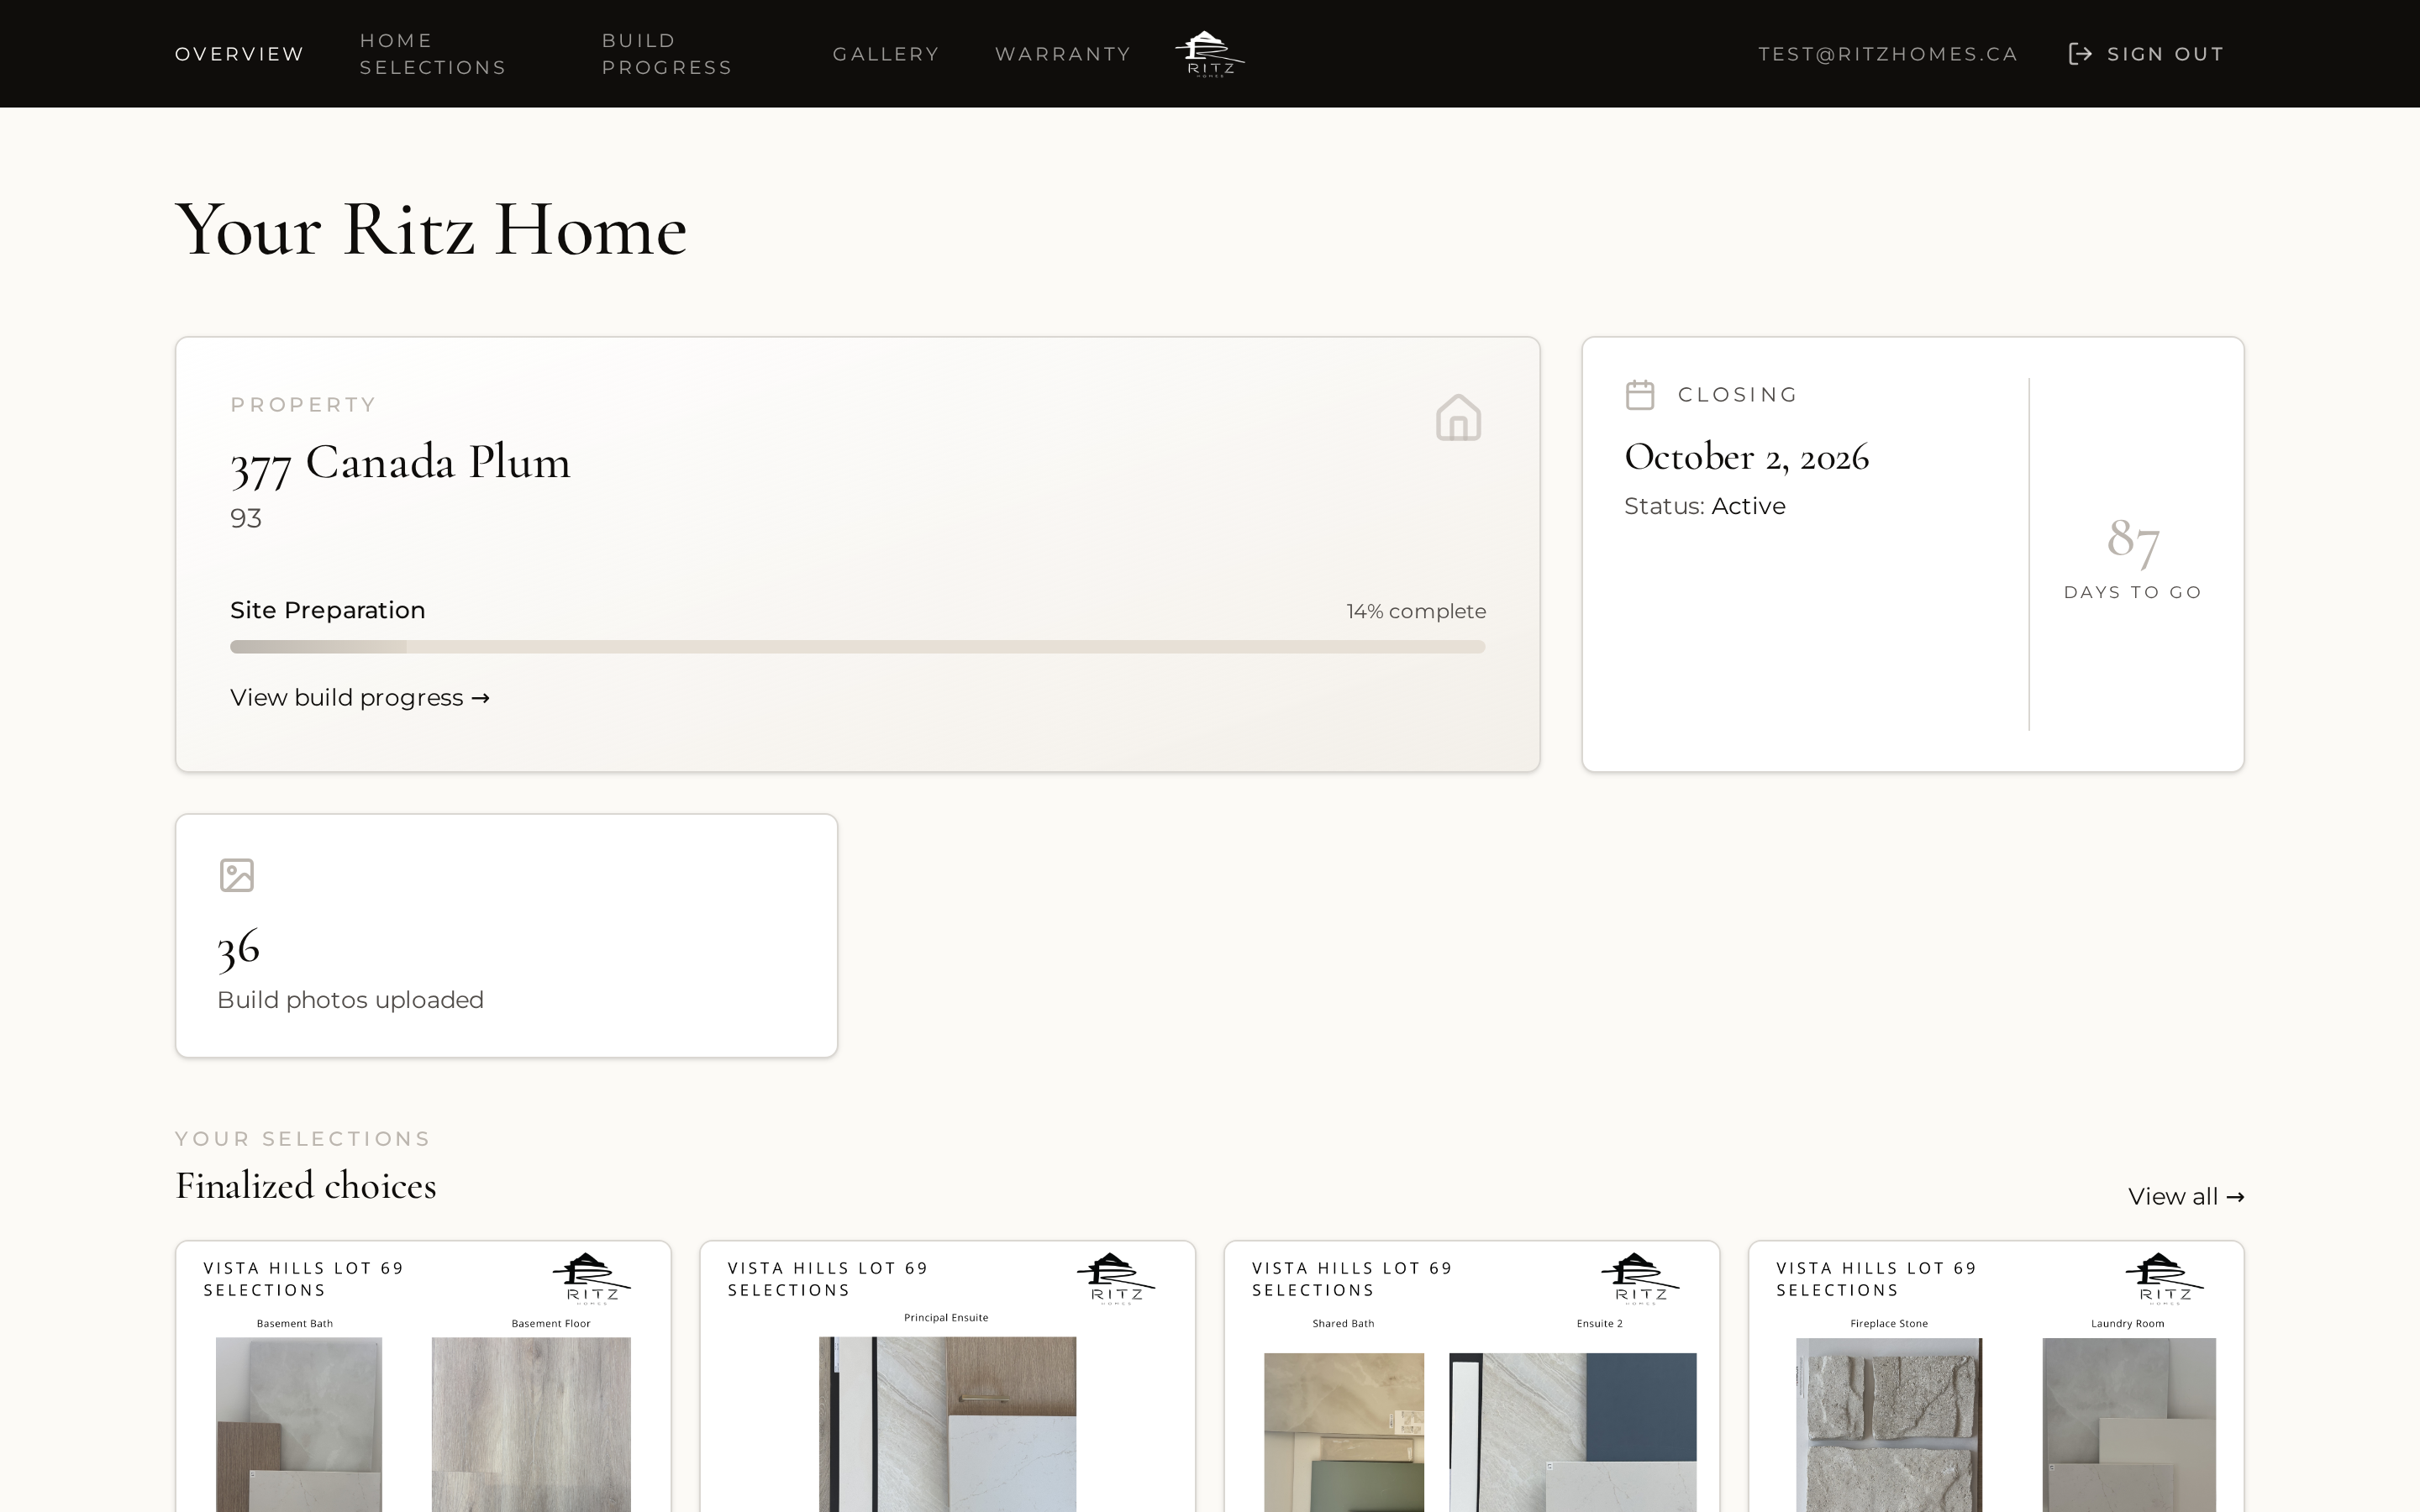Viewport: 2420px width, 1512px height.
Task: Open the Build Progress nav item
Action: (667, 54)
